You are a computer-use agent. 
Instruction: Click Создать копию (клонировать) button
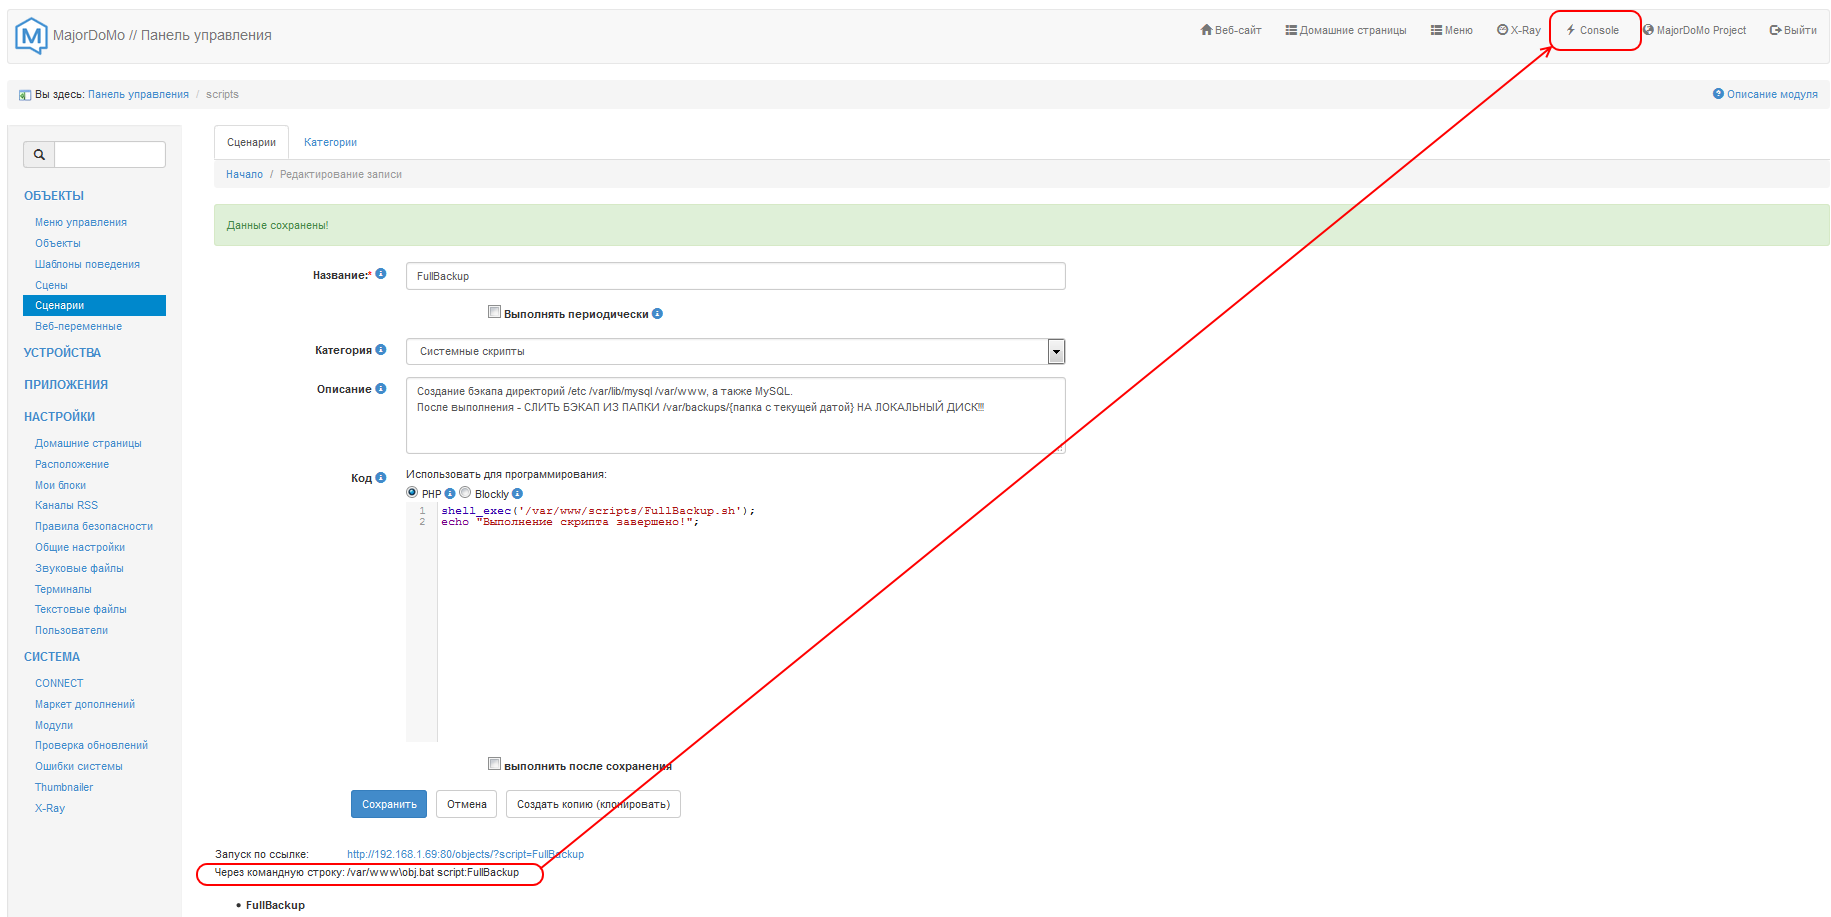click(x=593, y=804)
